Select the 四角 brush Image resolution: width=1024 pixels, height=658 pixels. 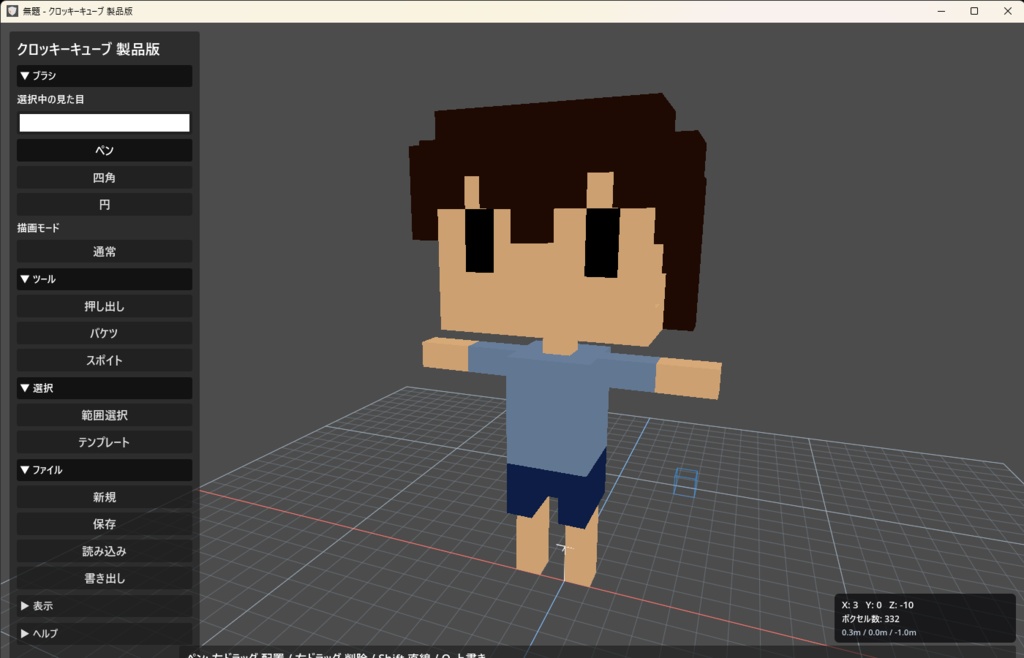(x=104, y=178)
